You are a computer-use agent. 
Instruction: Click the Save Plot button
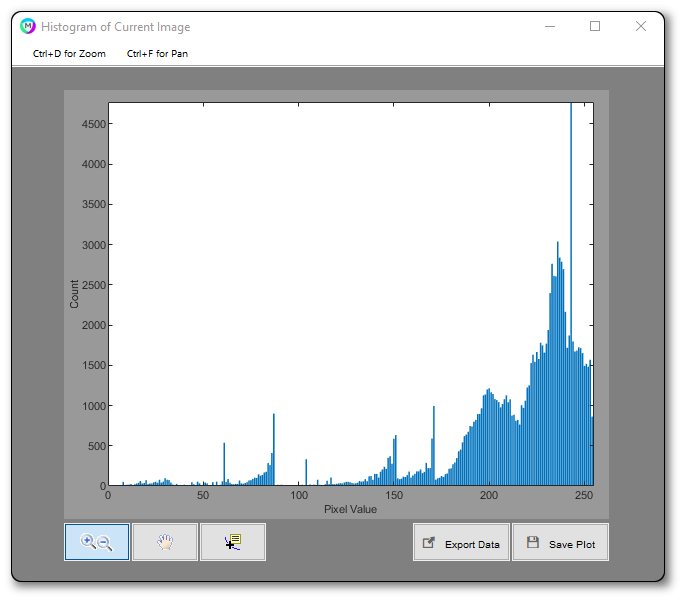tap(561, 542)
